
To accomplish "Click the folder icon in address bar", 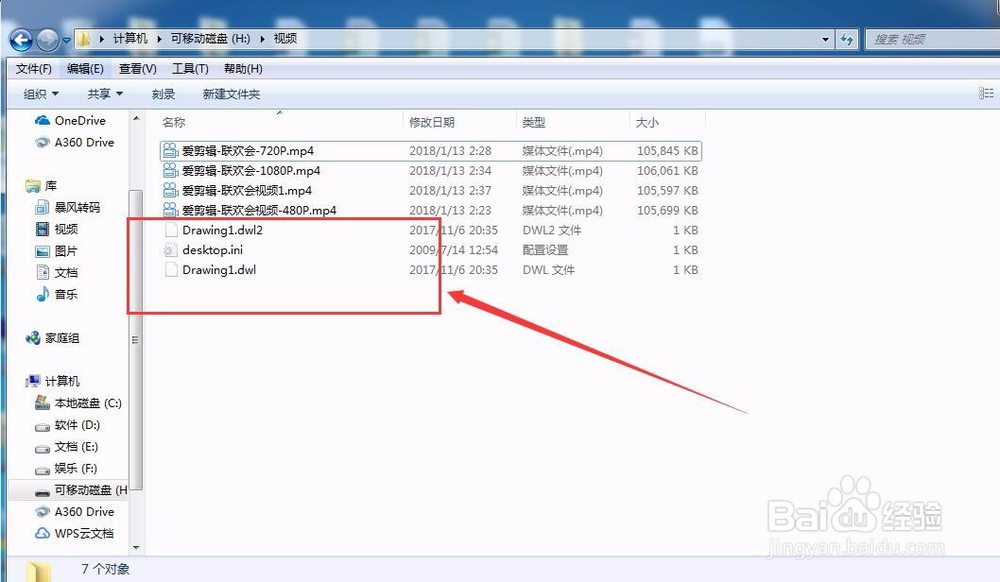I will 83,40.
